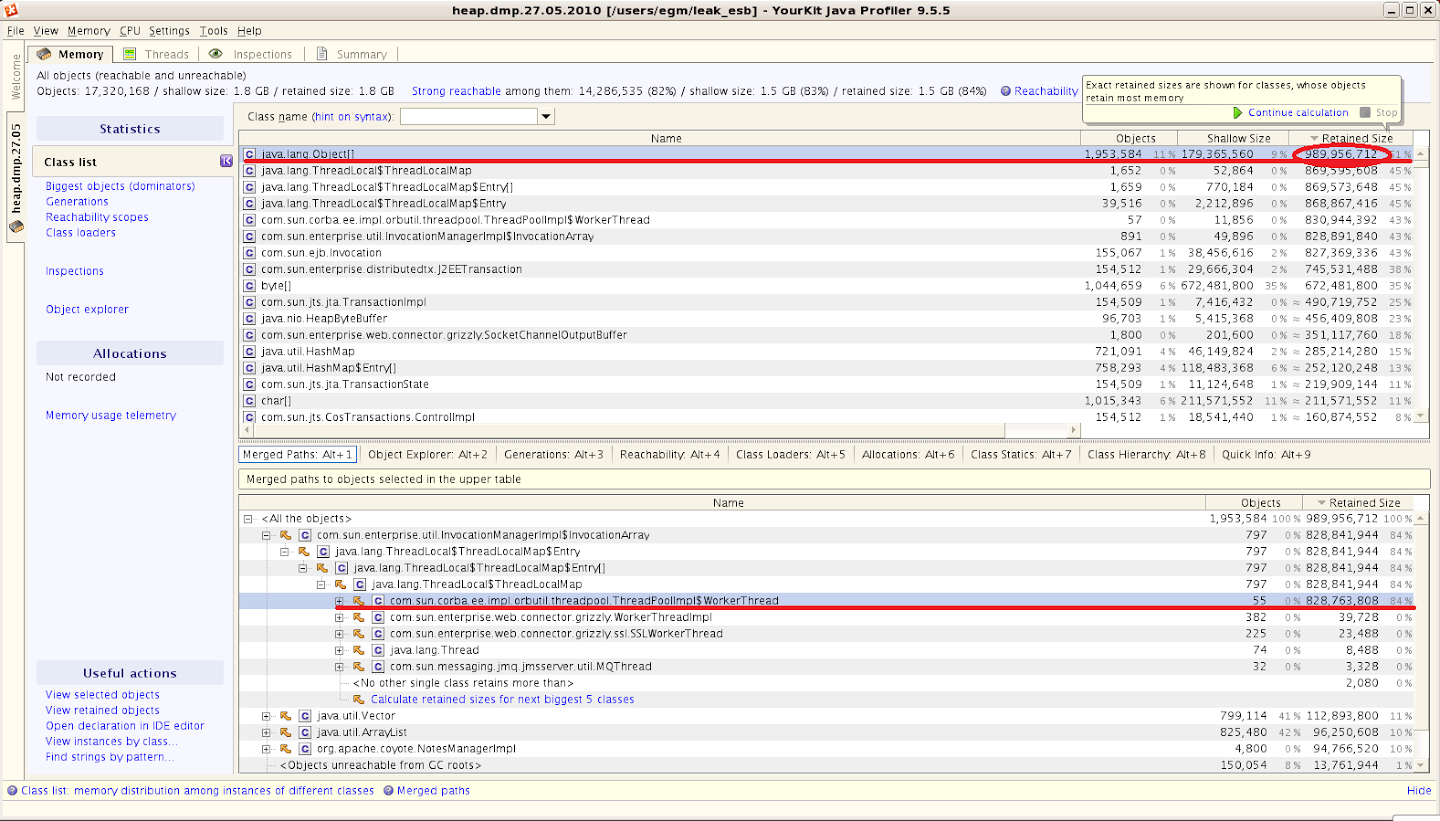Click View retained objects action
The image size is (1440, 821).
[x=102, y=710]
